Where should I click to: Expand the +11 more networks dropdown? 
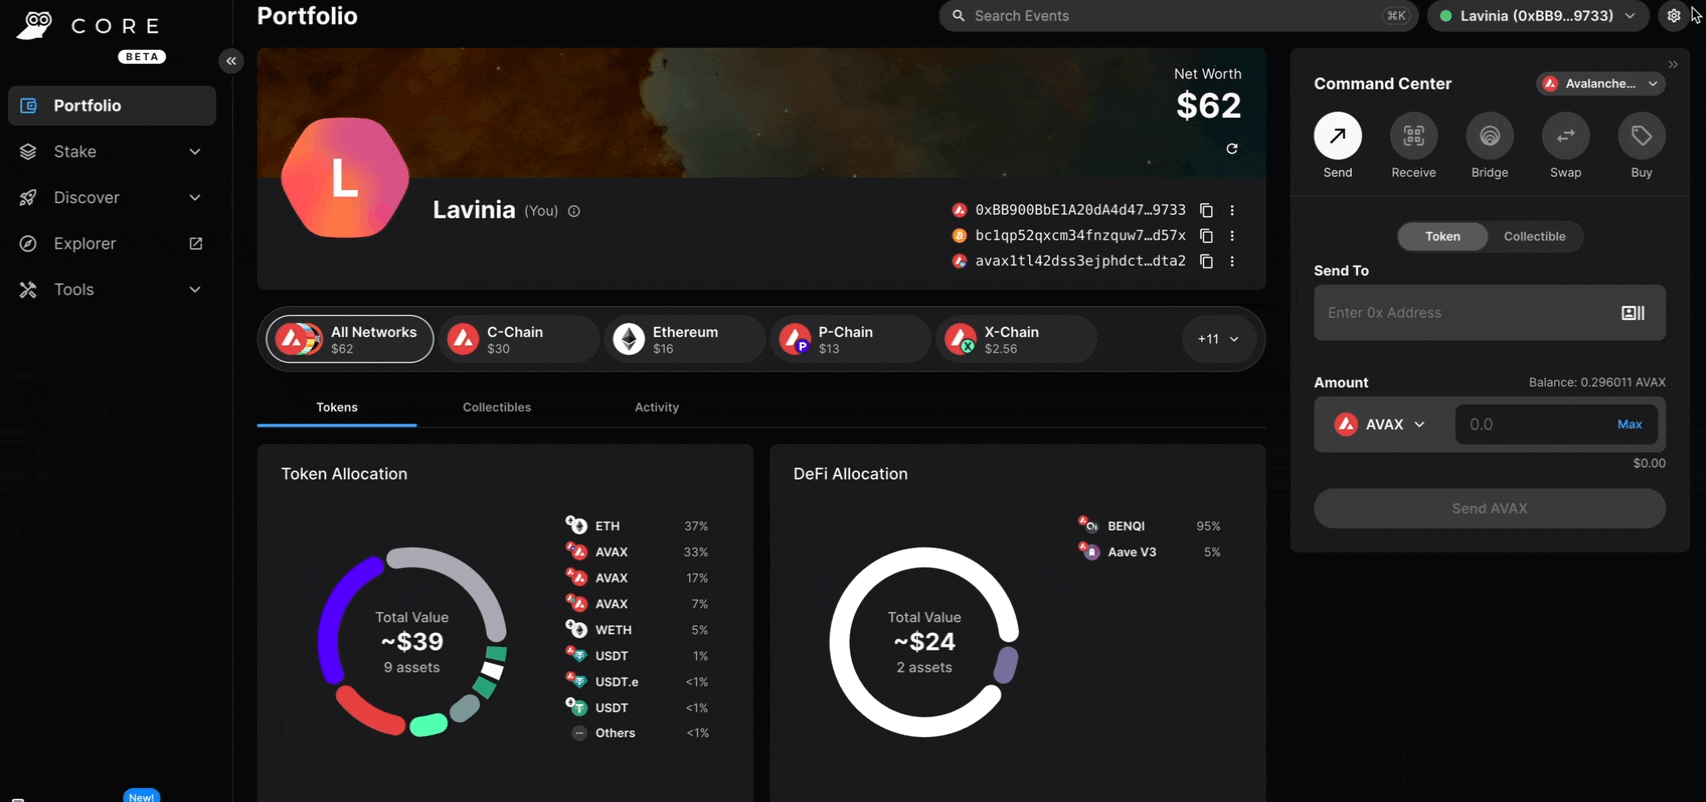(x=1217, y=339)
